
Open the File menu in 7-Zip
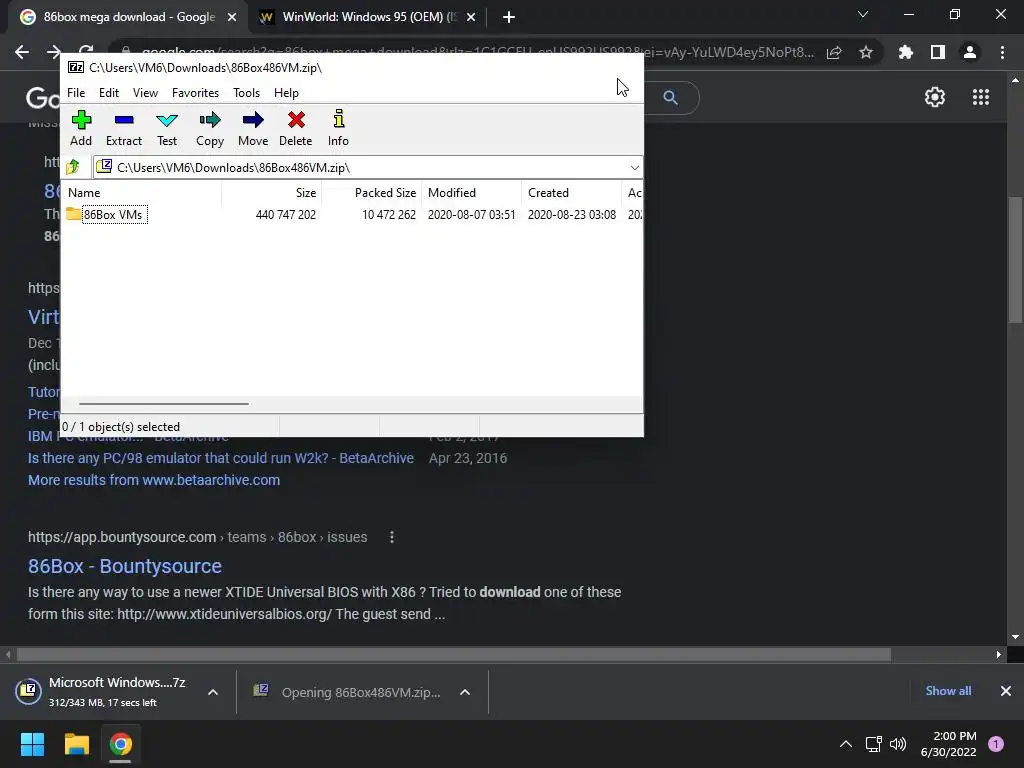(76, 93)
